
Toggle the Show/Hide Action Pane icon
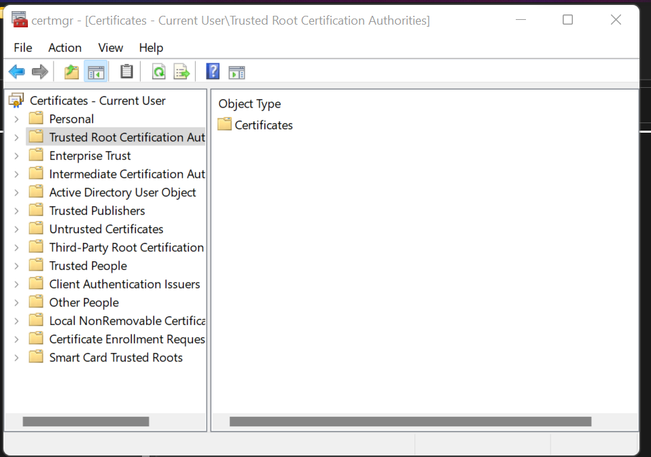point(237,72)
